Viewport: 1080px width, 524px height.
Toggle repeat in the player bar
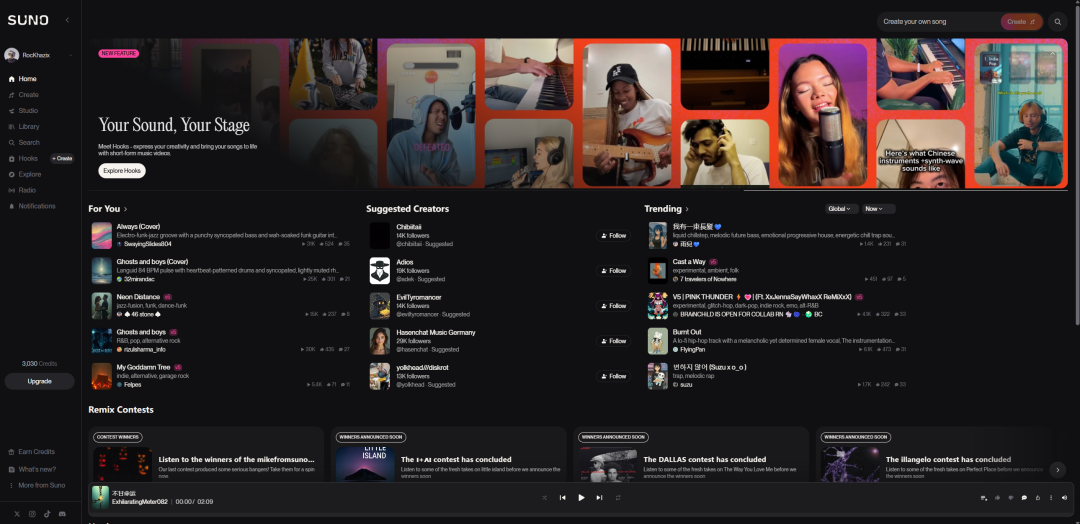[618, 497]
